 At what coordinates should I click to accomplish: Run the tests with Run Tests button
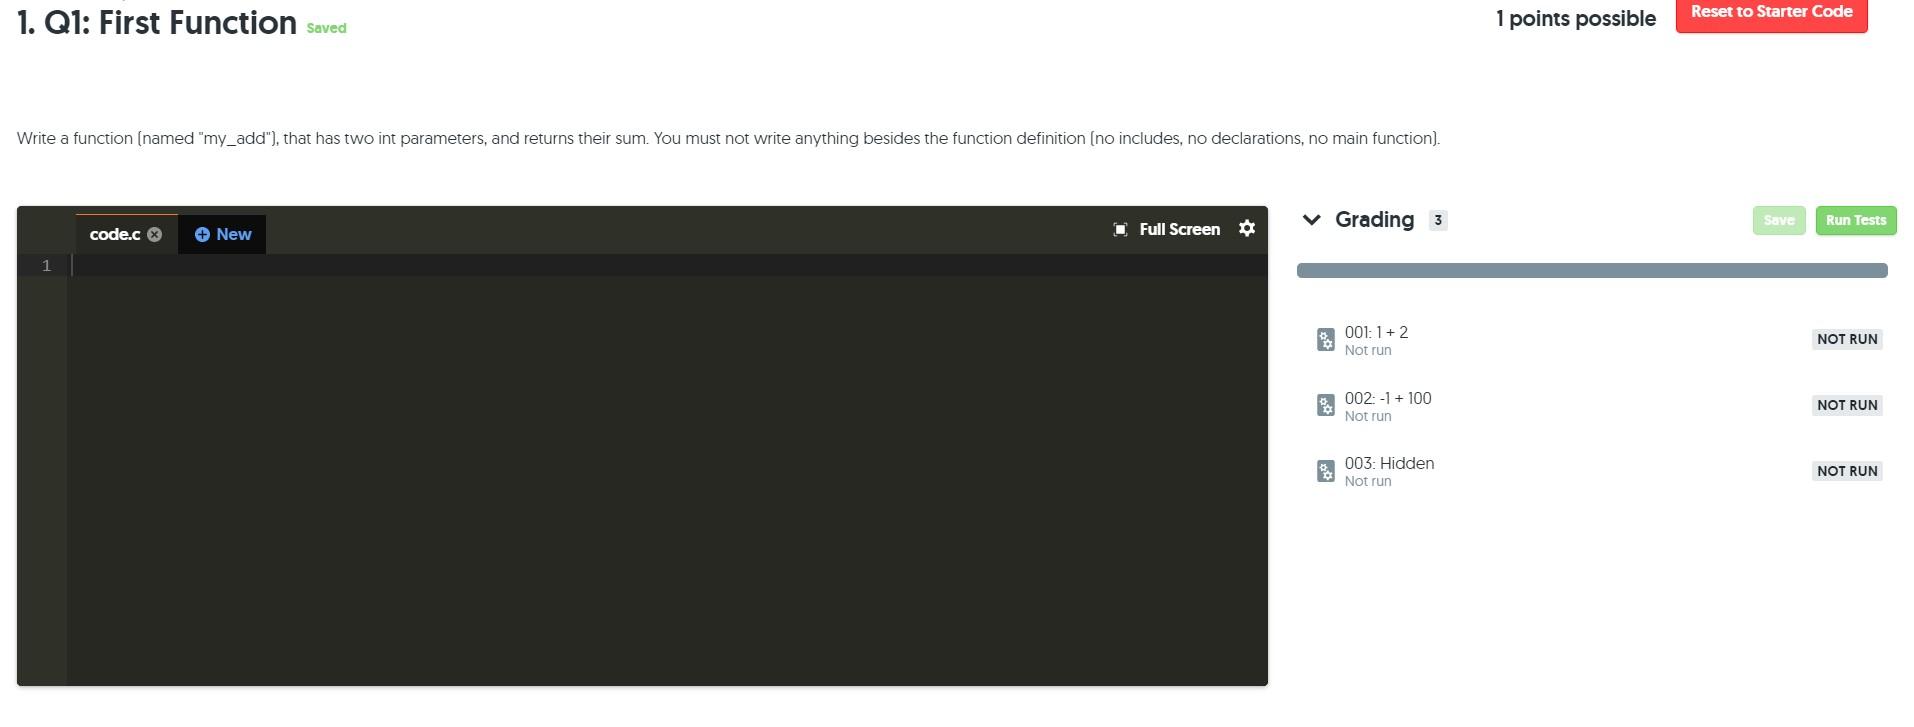(1856, 221)
